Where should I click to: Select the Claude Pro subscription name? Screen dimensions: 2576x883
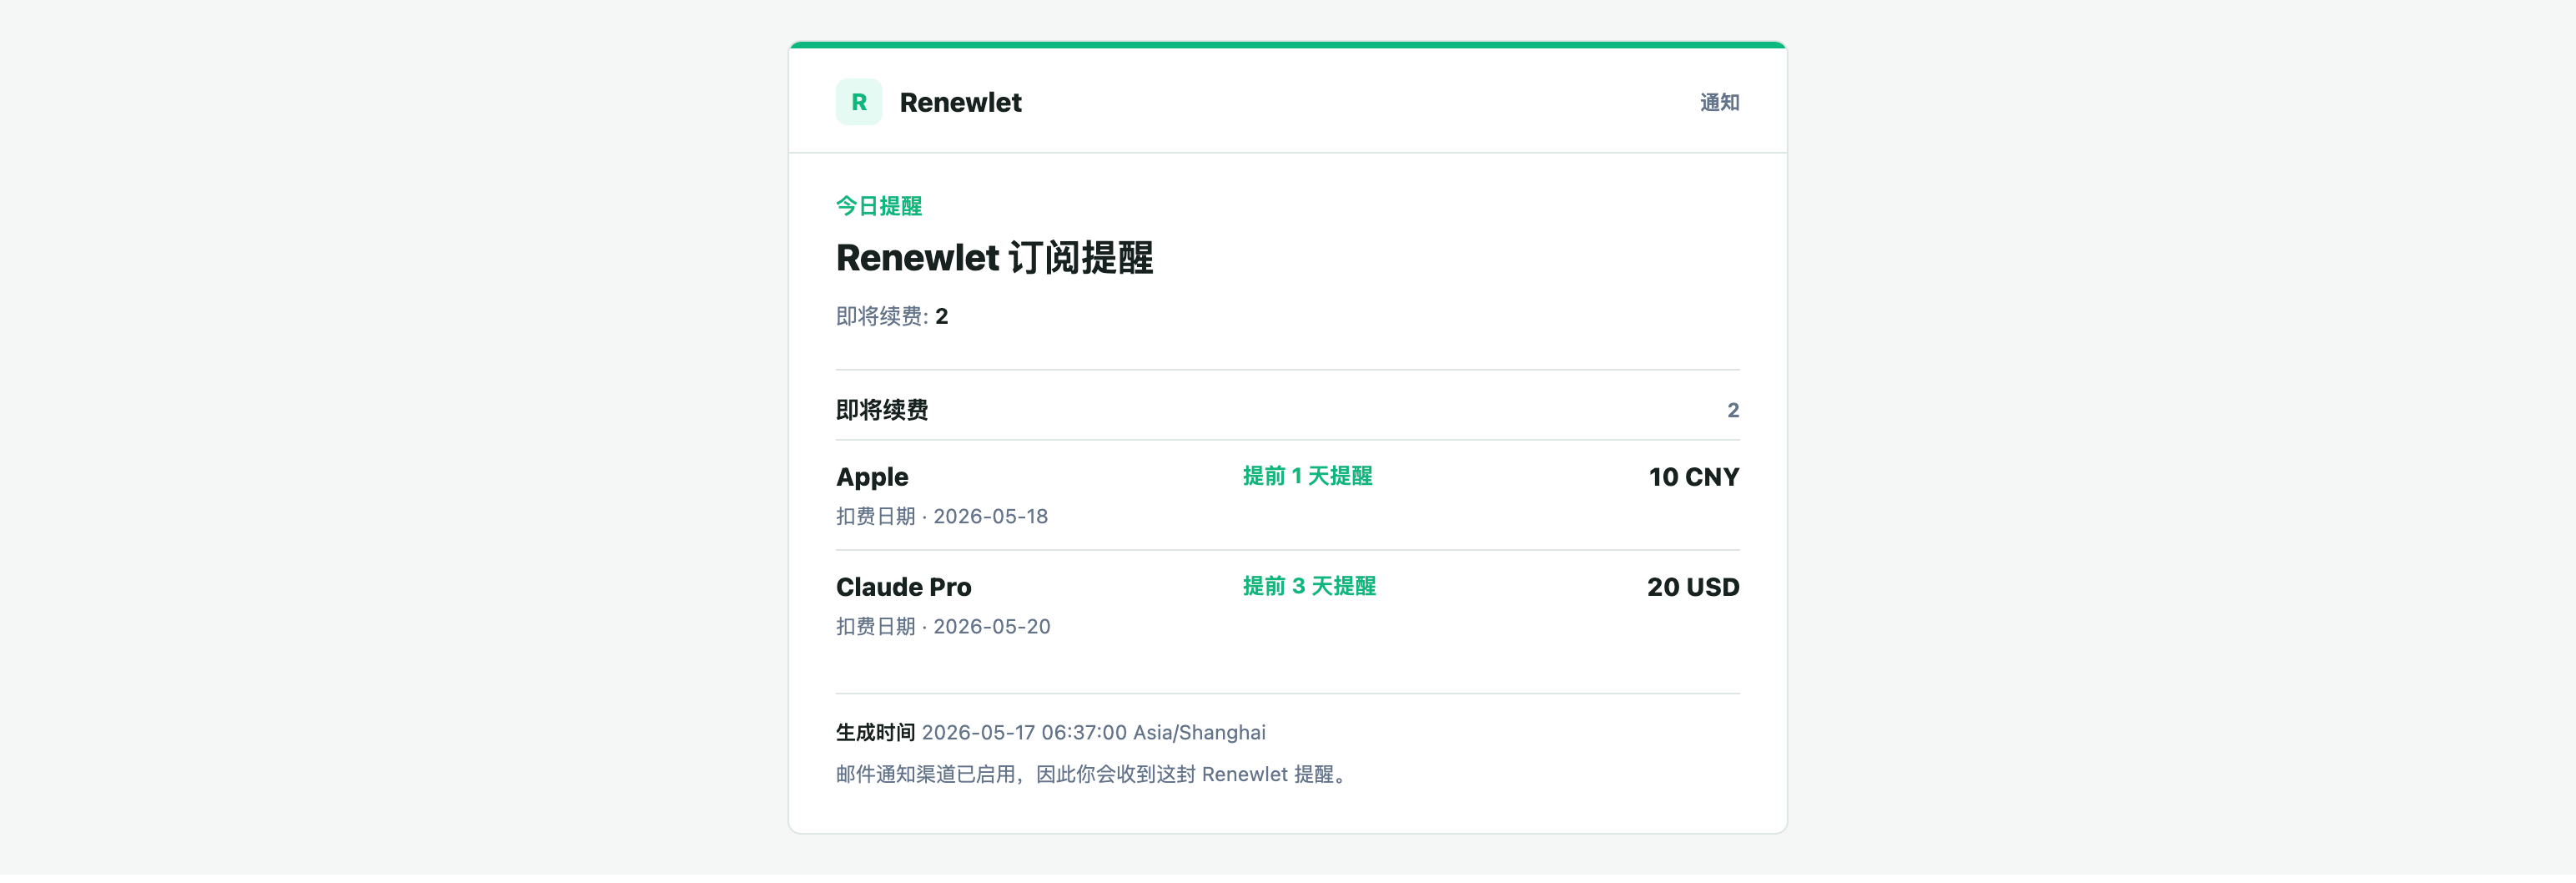903,587
